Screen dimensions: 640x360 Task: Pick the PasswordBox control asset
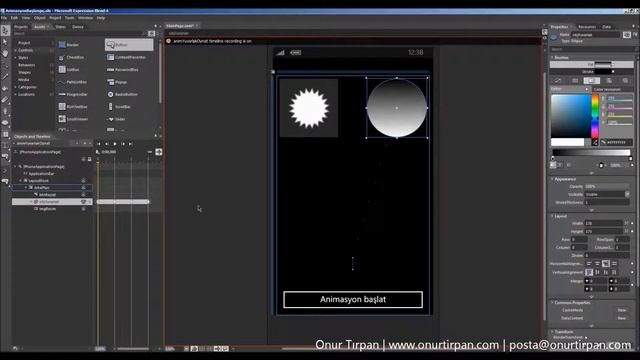coord(123,70)
